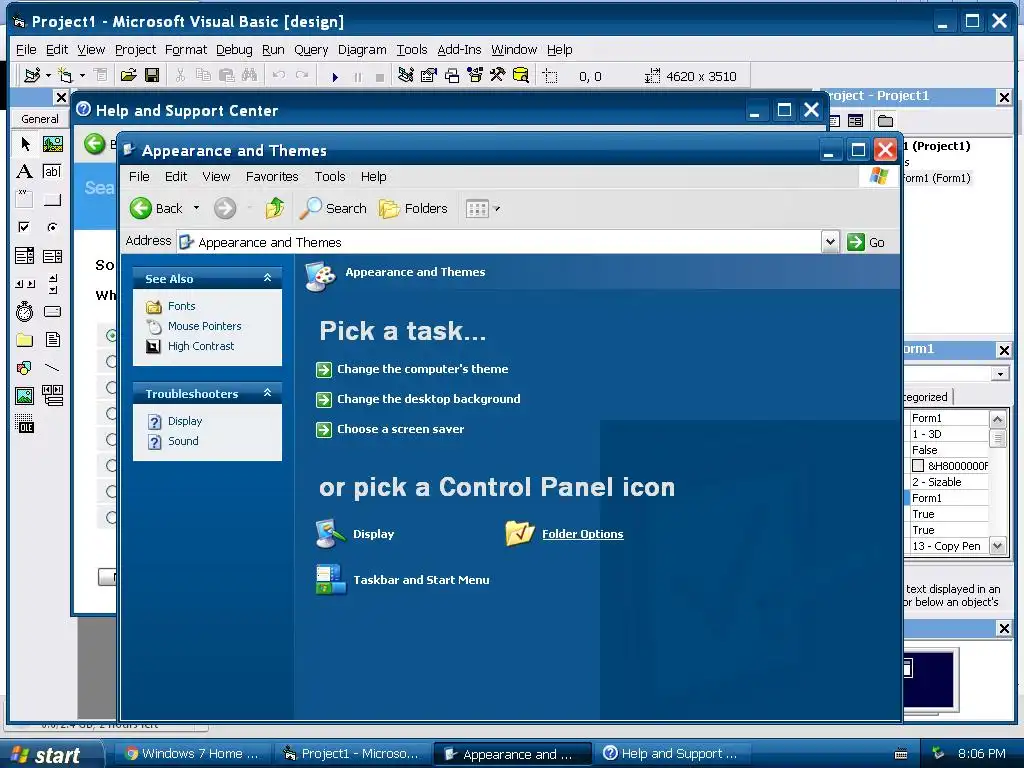
Task: Select the VScrollBar control in toolbox
Action: pos(52,283)
